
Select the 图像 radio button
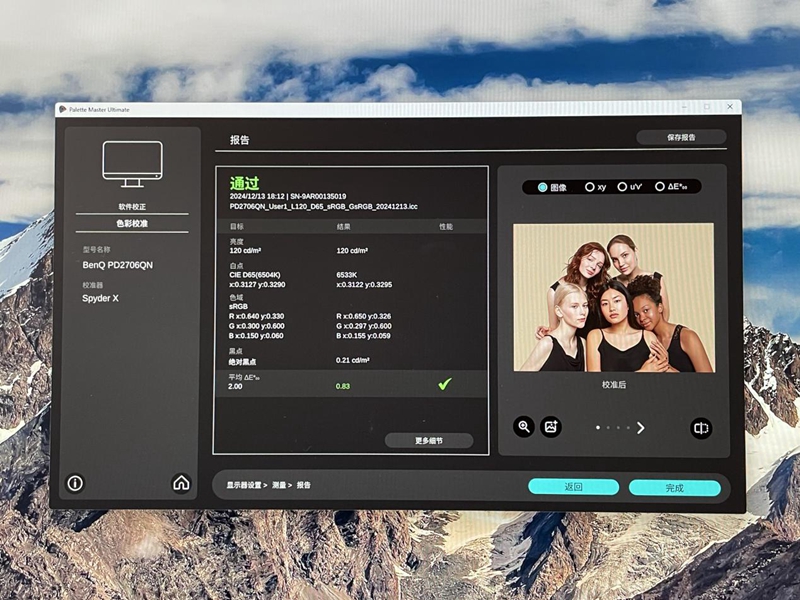pos(543,187)
